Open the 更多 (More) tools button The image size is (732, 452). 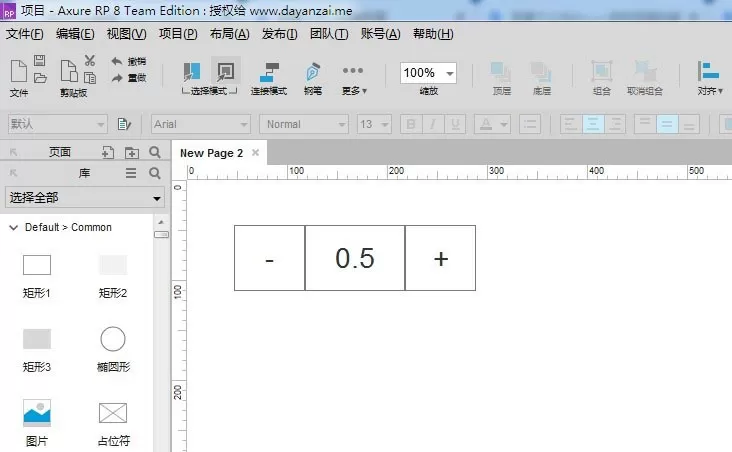pyautogui.click(x=353, y=78)
